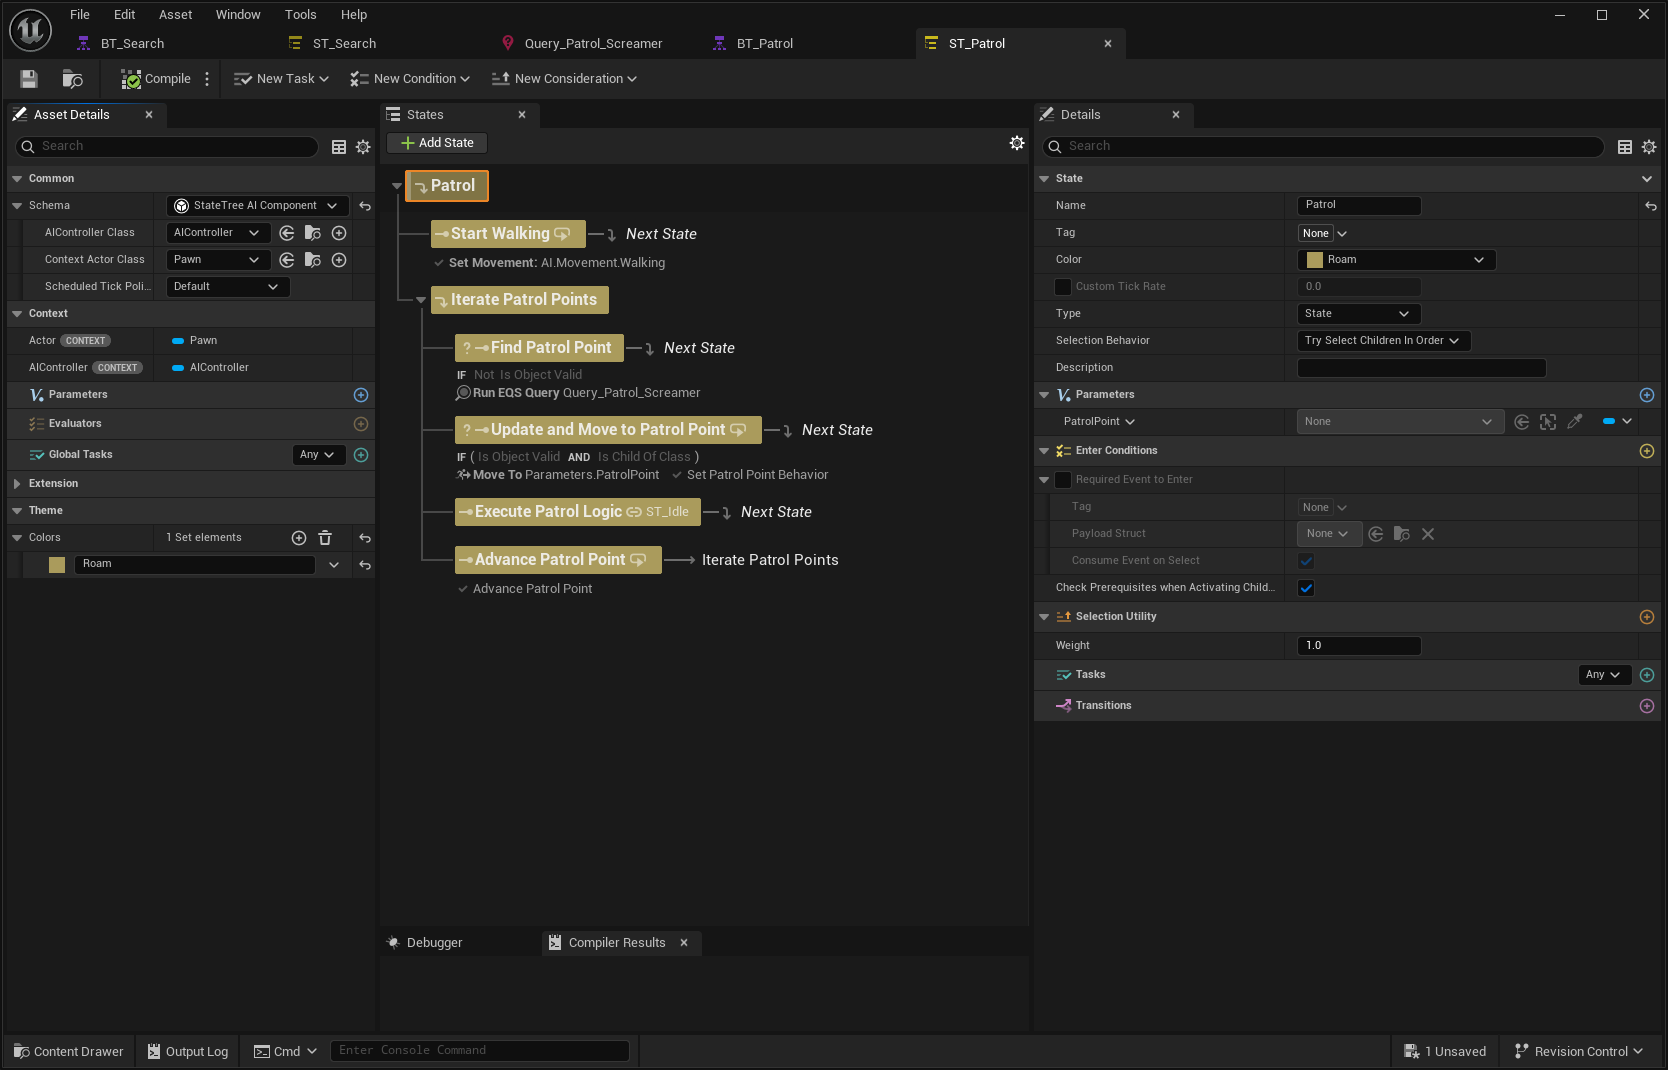The height and width of the screenshot is (1070, 1668).
Task: Toggle Check Prerequisites when Activating Child checkbox
Action: coord(1306,588)
